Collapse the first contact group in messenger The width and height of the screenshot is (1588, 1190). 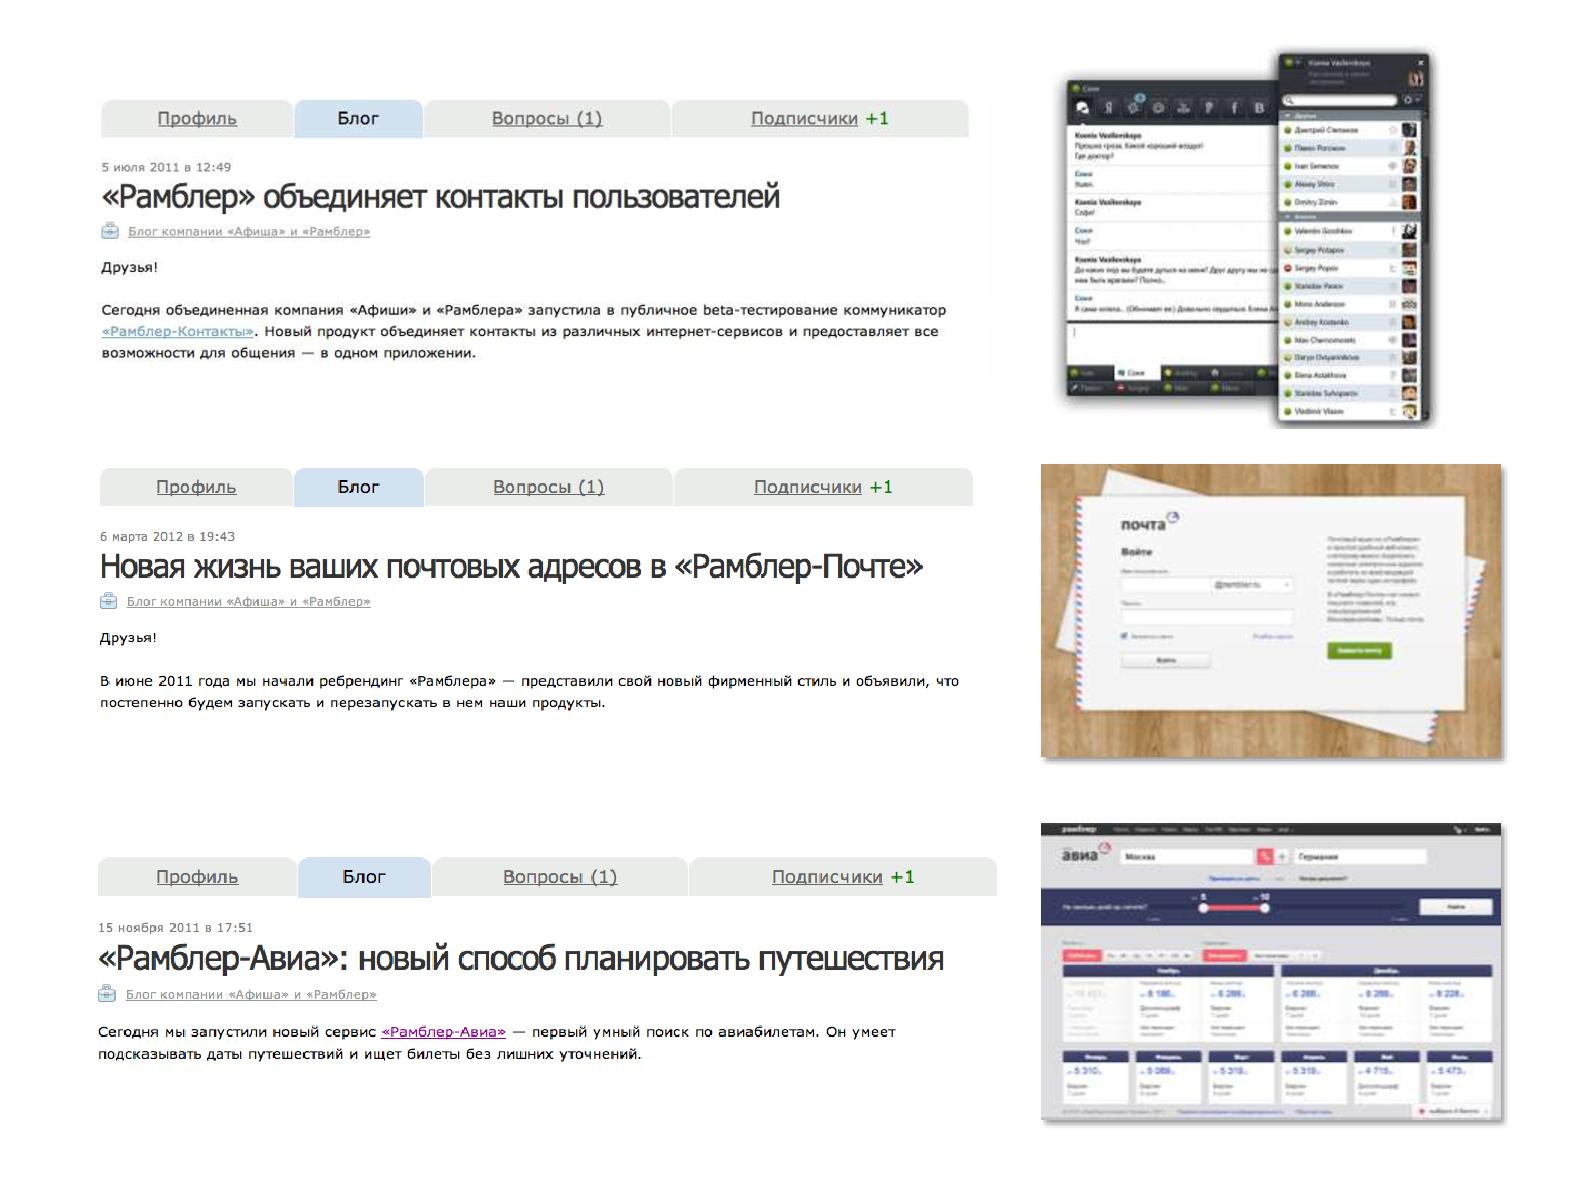coord(1288,116)
